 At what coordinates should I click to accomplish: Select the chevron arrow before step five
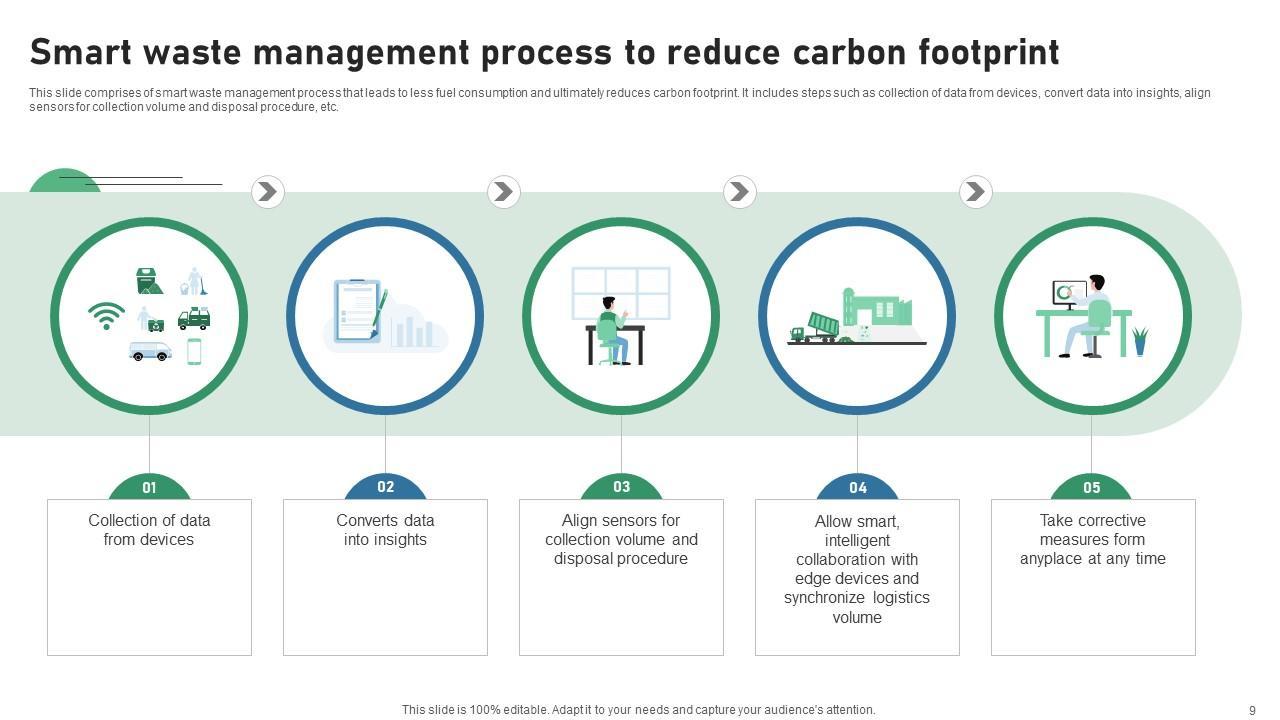coord(975,192)
